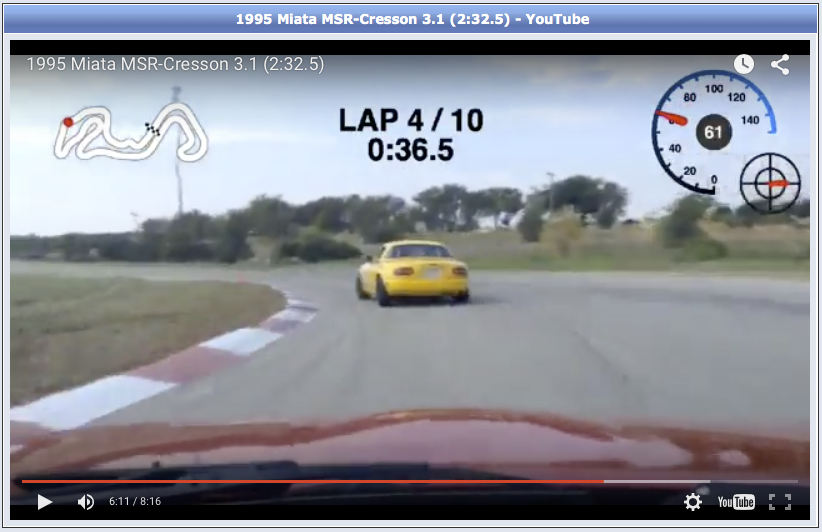Click the g-force crosshair gauge

pos(770,183)
